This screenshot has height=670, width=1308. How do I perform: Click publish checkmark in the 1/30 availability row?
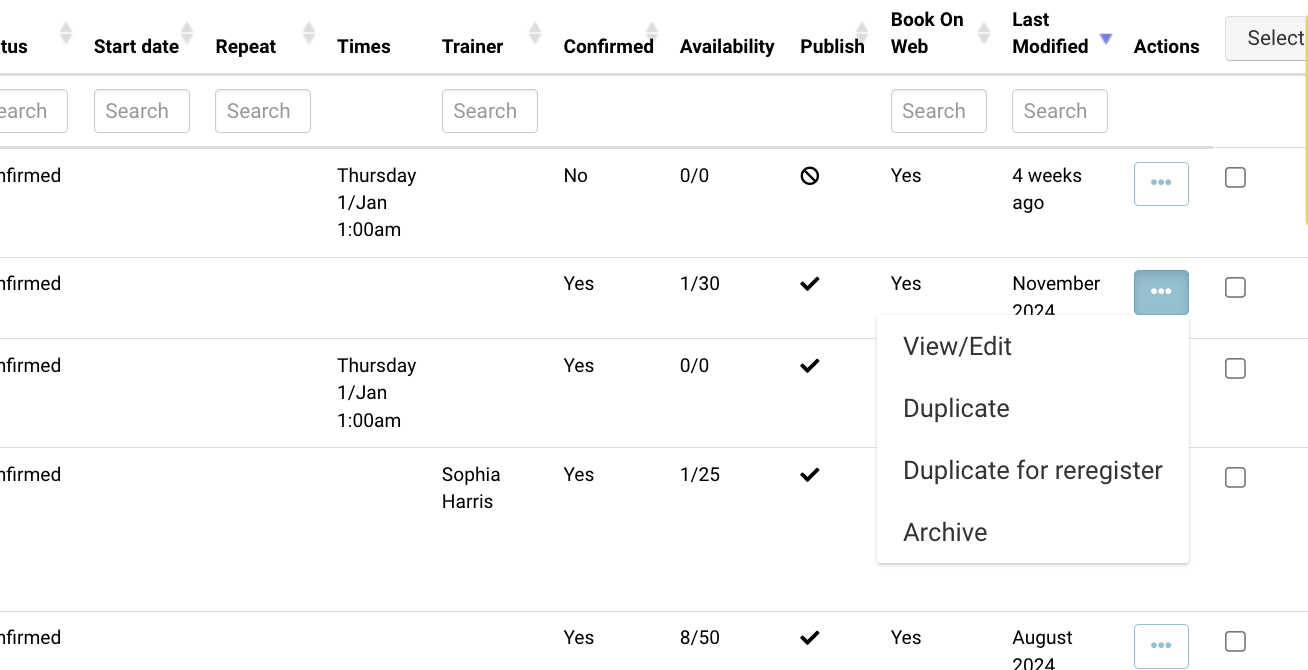click(810, 284)
